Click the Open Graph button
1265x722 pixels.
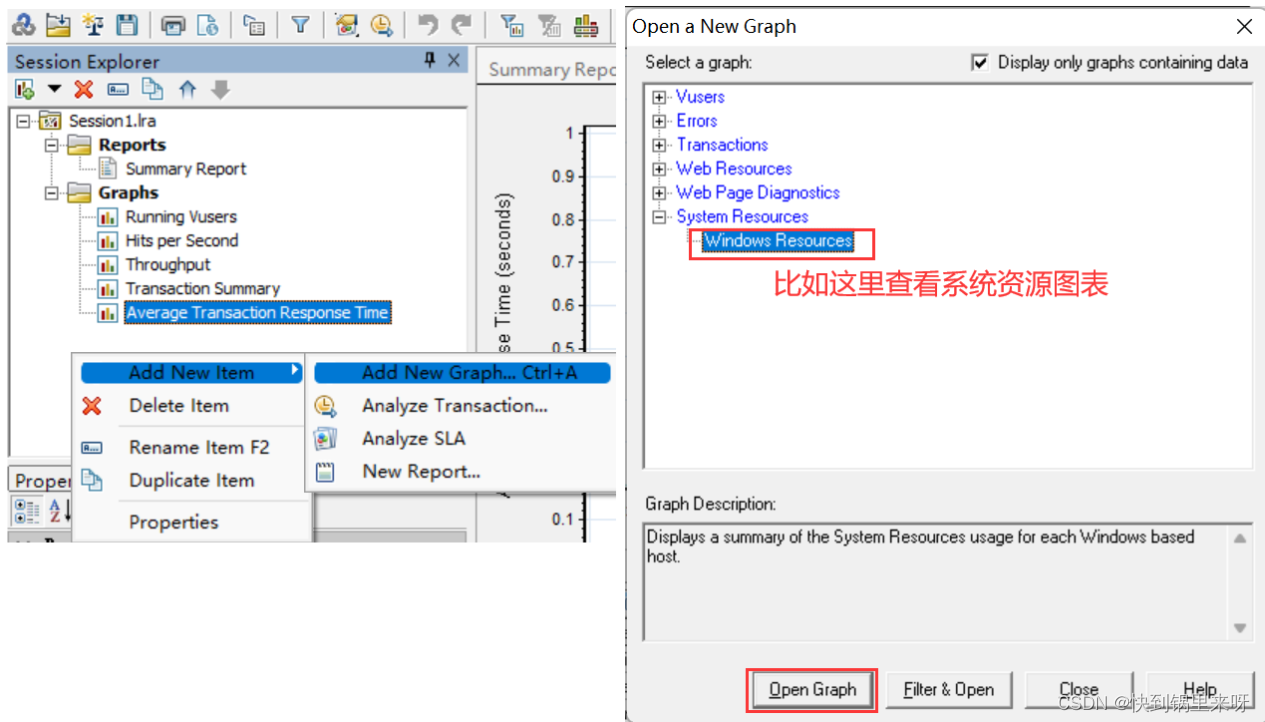812,690
